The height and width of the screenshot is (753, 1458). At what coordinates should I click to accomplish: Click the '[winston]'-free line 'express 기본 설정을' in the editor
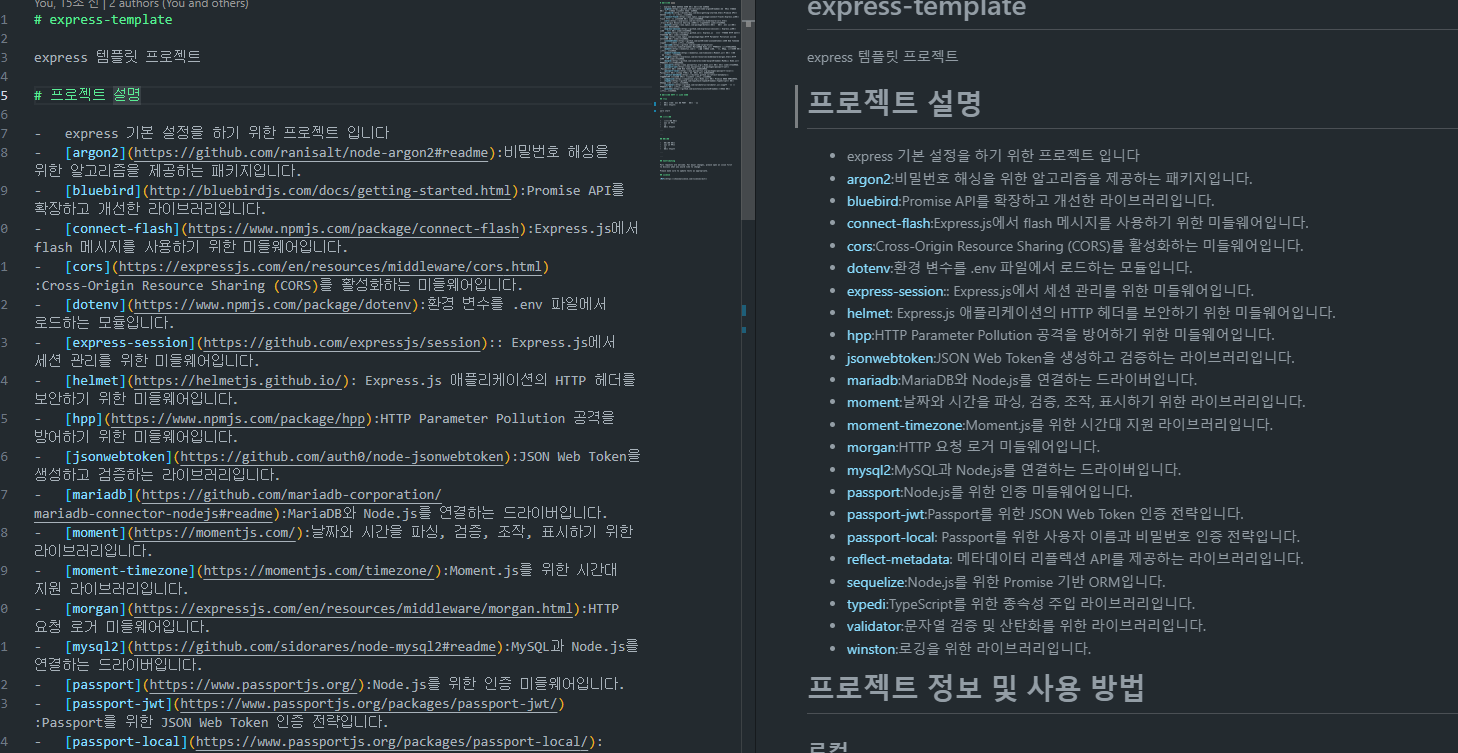[x=227, y=133]
